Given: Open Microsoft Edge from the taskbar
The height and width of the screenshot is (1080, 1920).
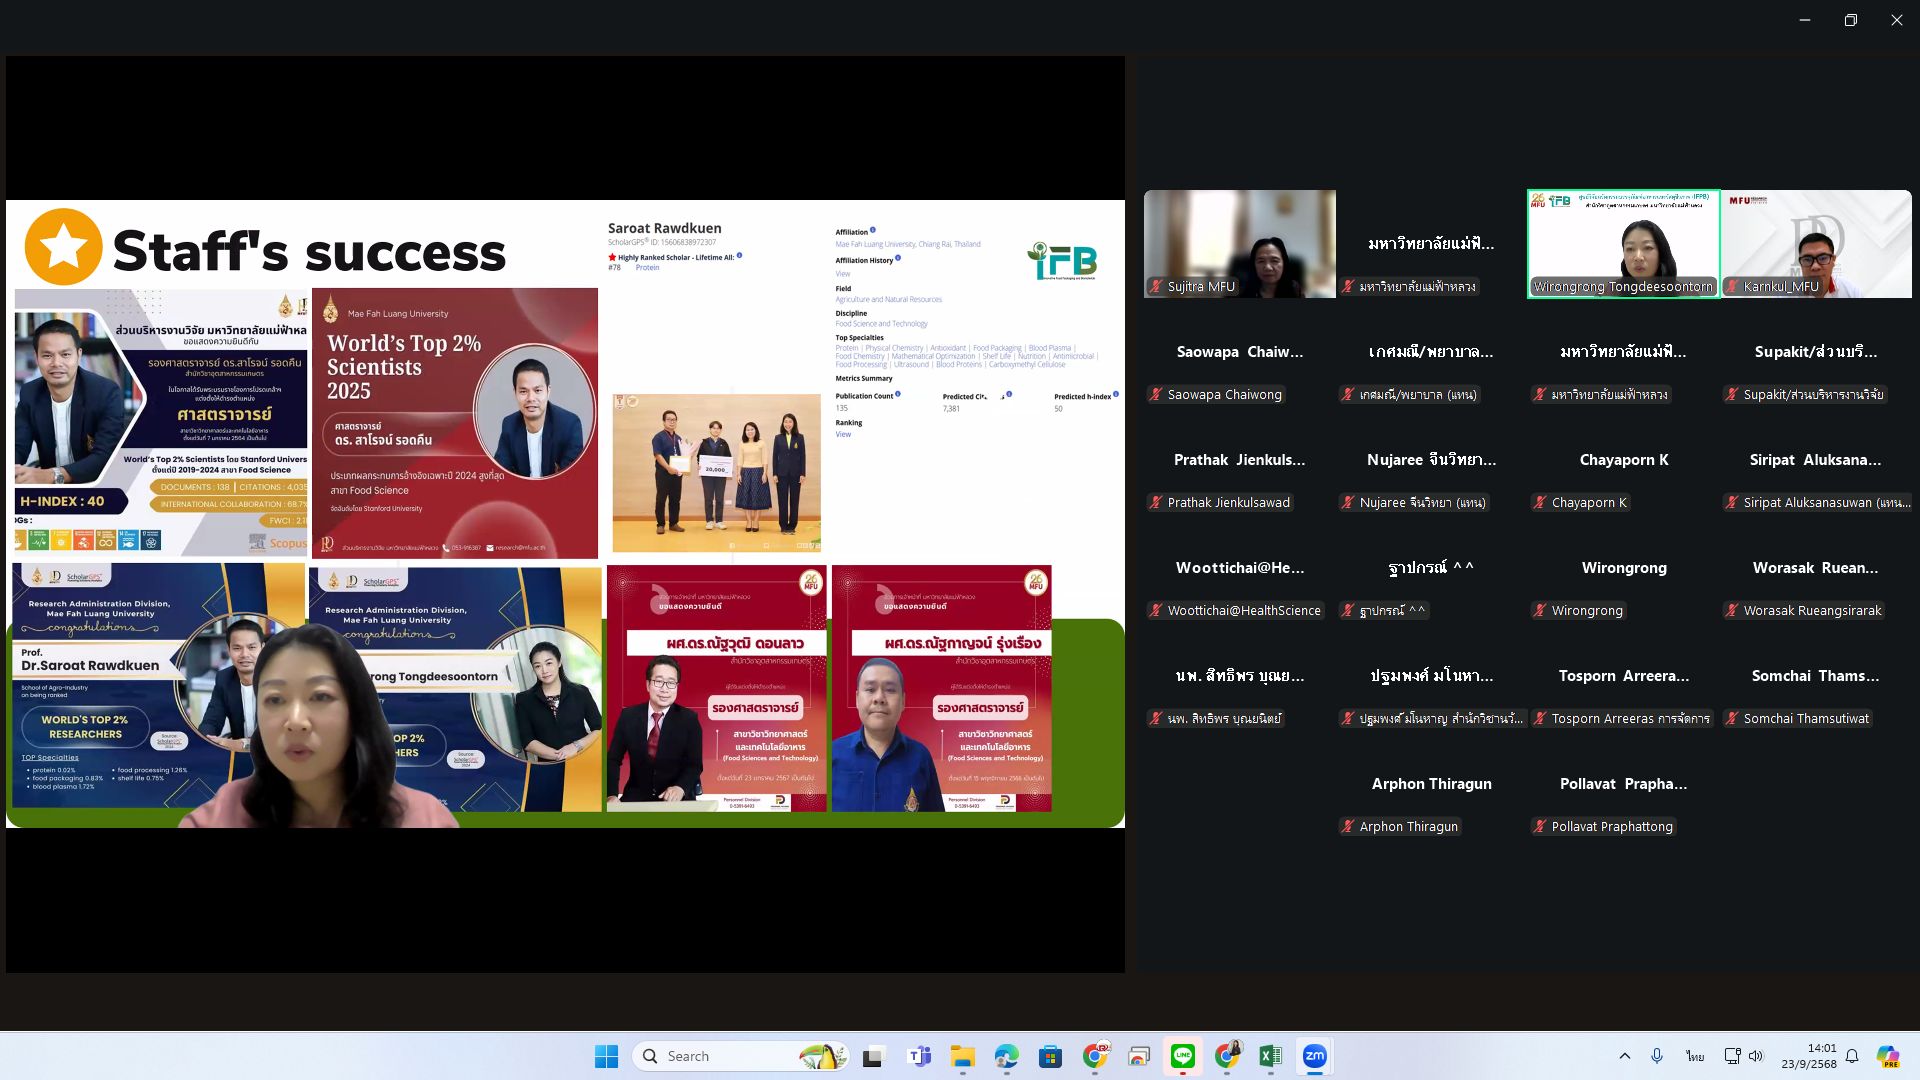Looking at the screenshot, I should tap(1006, 1056).
